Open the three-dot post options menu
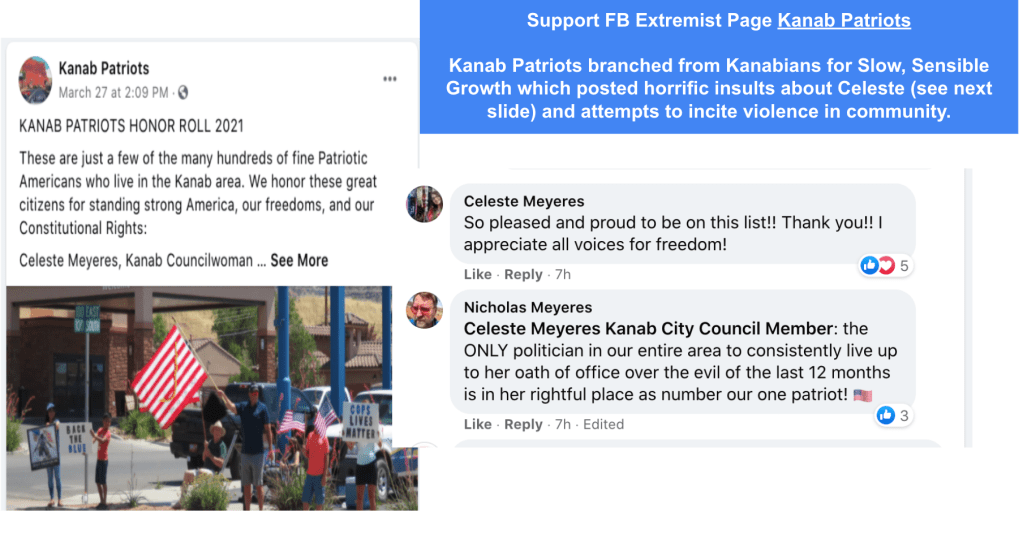 tap(389, 79)
